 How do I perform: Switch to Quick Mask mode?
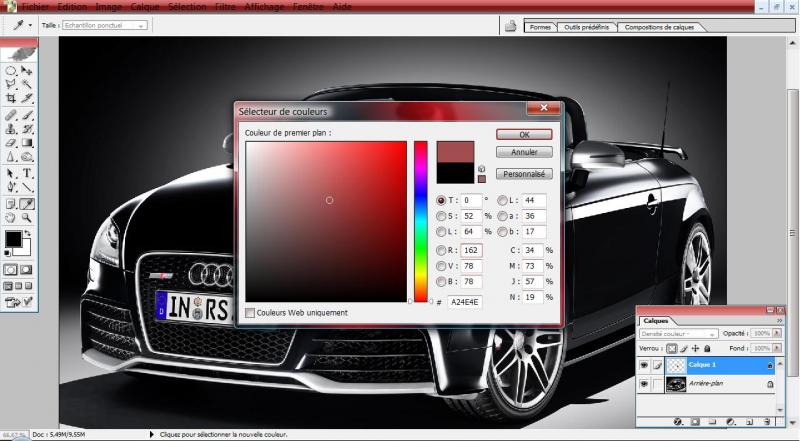[x=26, y=270]
